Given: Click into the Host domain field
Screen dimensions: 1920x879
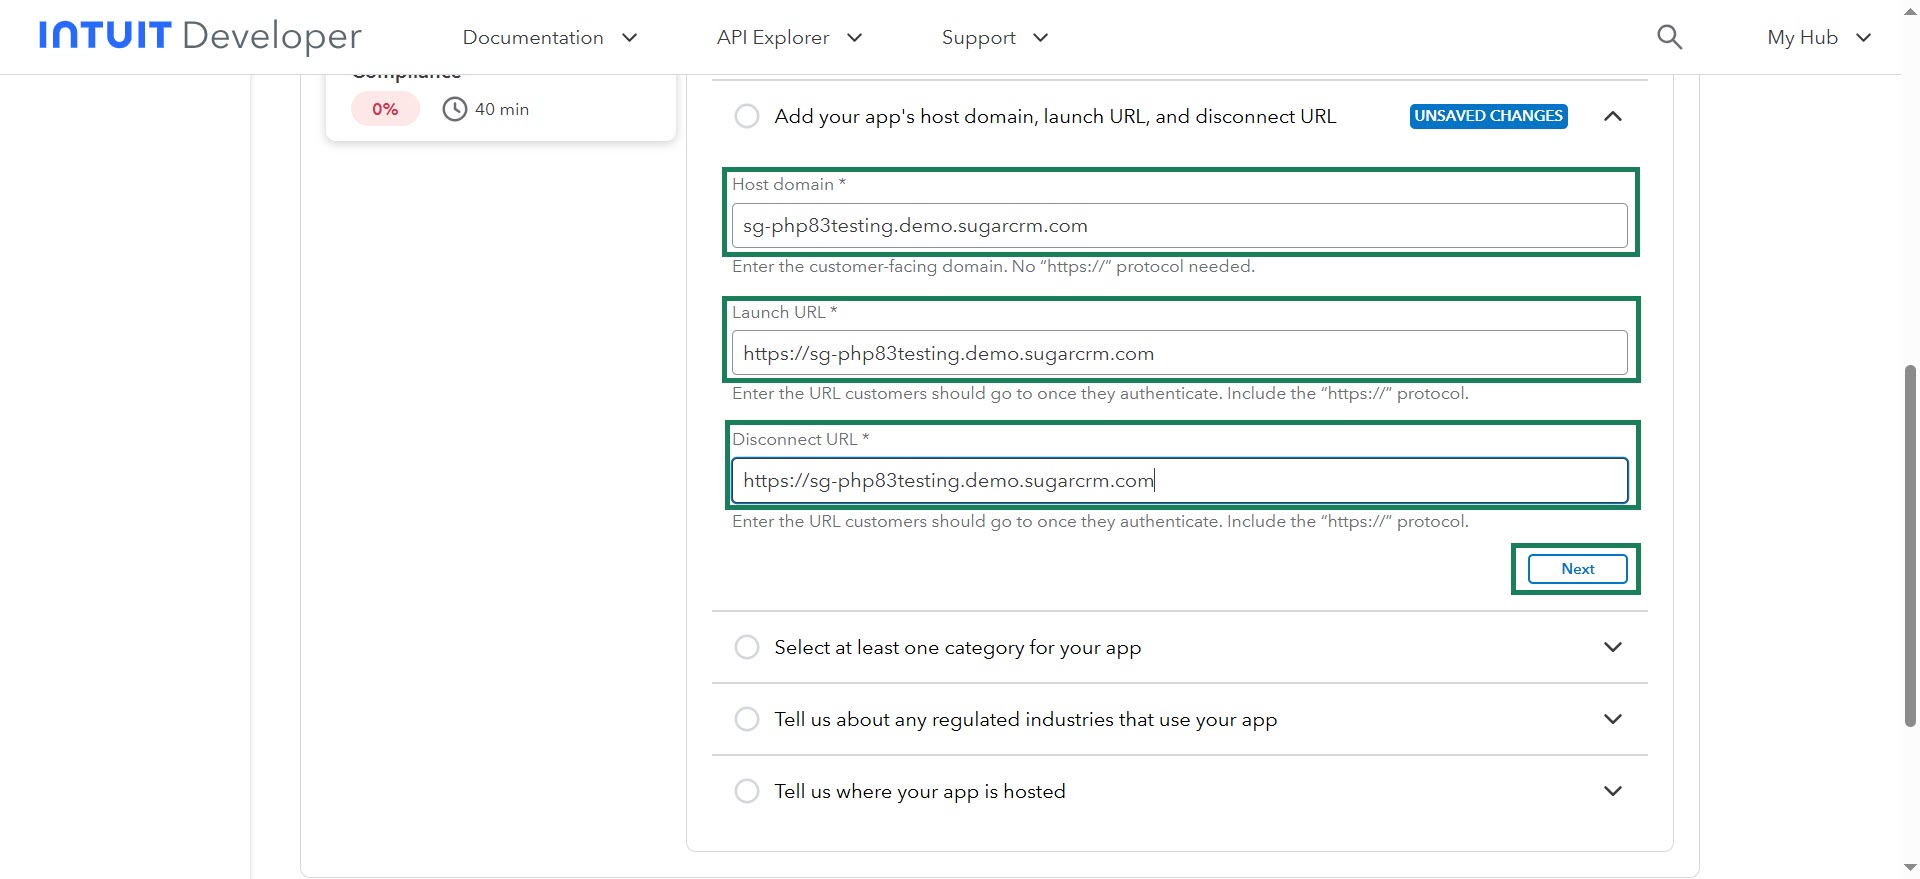Looking at the screenshot, I should (1179, 226).
